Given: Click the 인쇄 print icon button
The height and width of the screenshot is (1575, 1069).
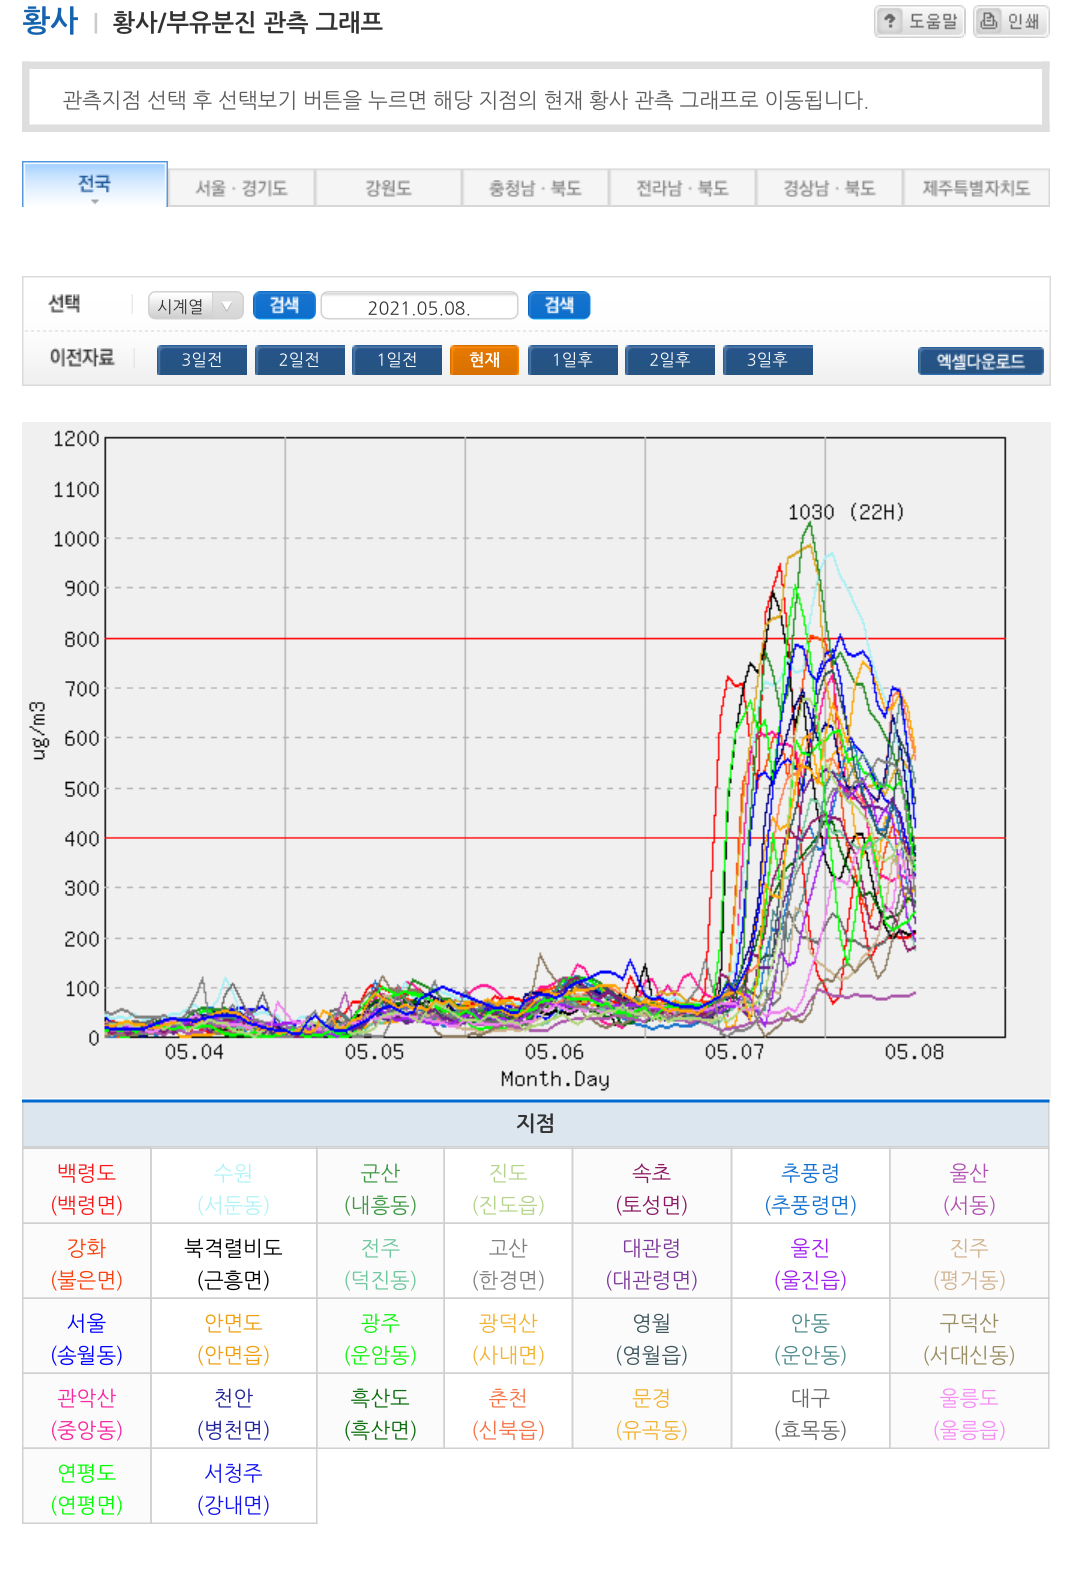Looking at the screenshot, I should coord(1011,21).
